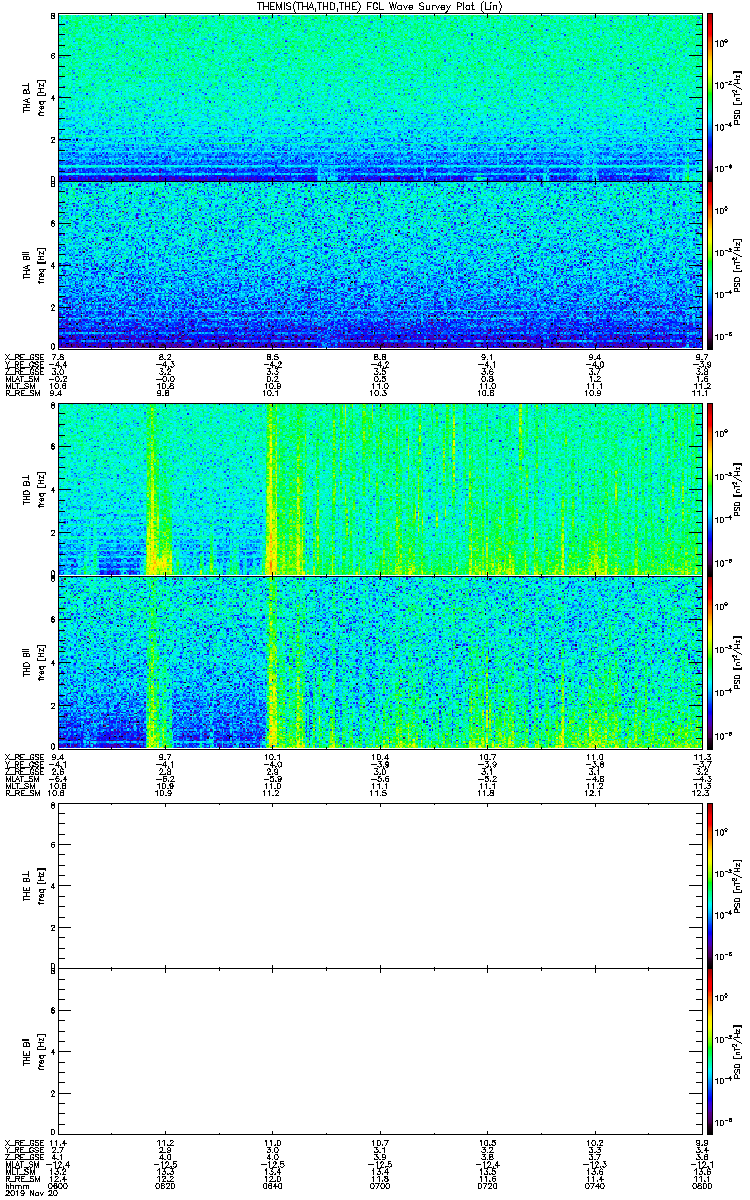Click the PSD color bar beside THE B-parallel
This screenshot has height=1200, width=750.
pyautogui.click(x=711, y=1049)
